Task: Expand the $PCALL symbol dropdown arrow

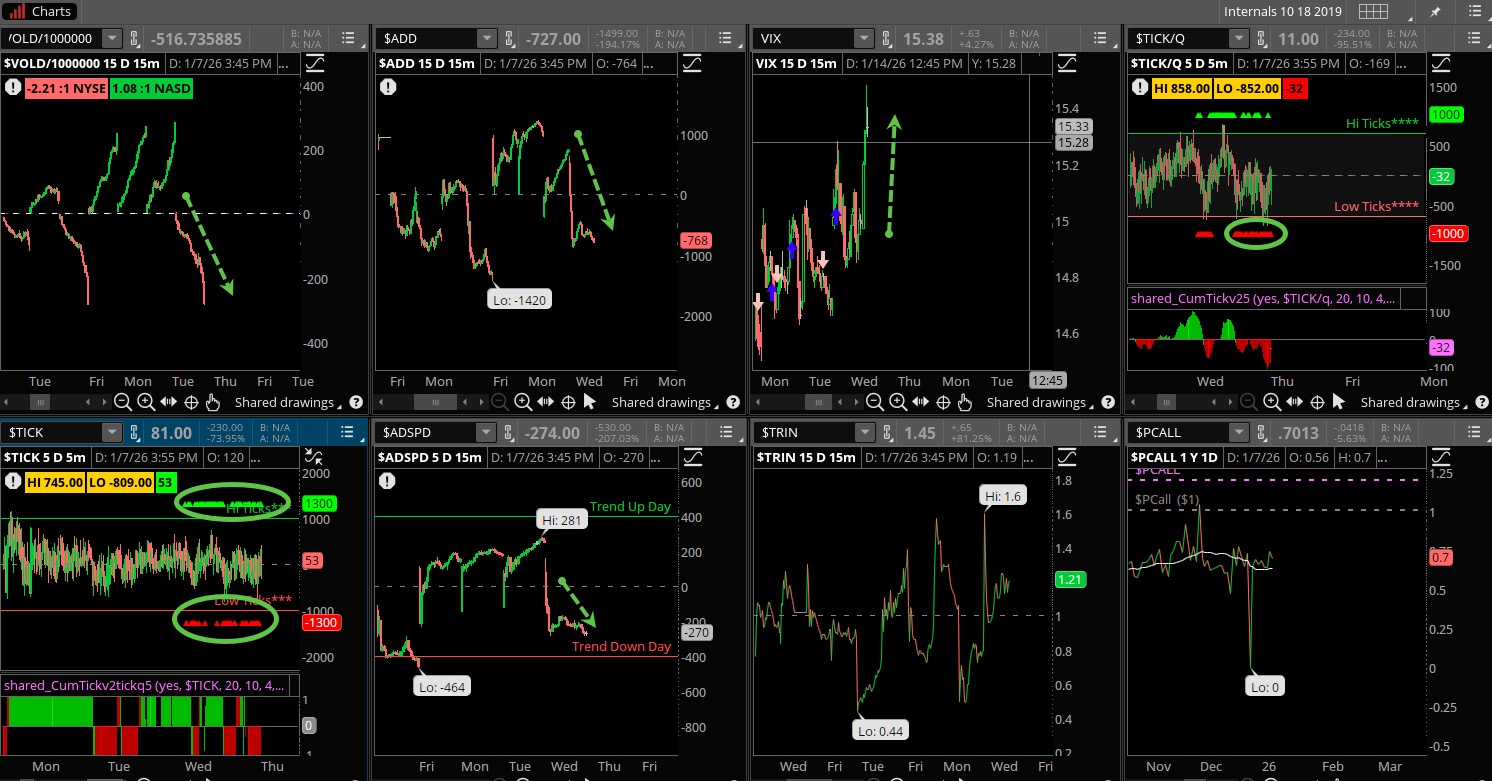Action: click(x=1238, y=432)
